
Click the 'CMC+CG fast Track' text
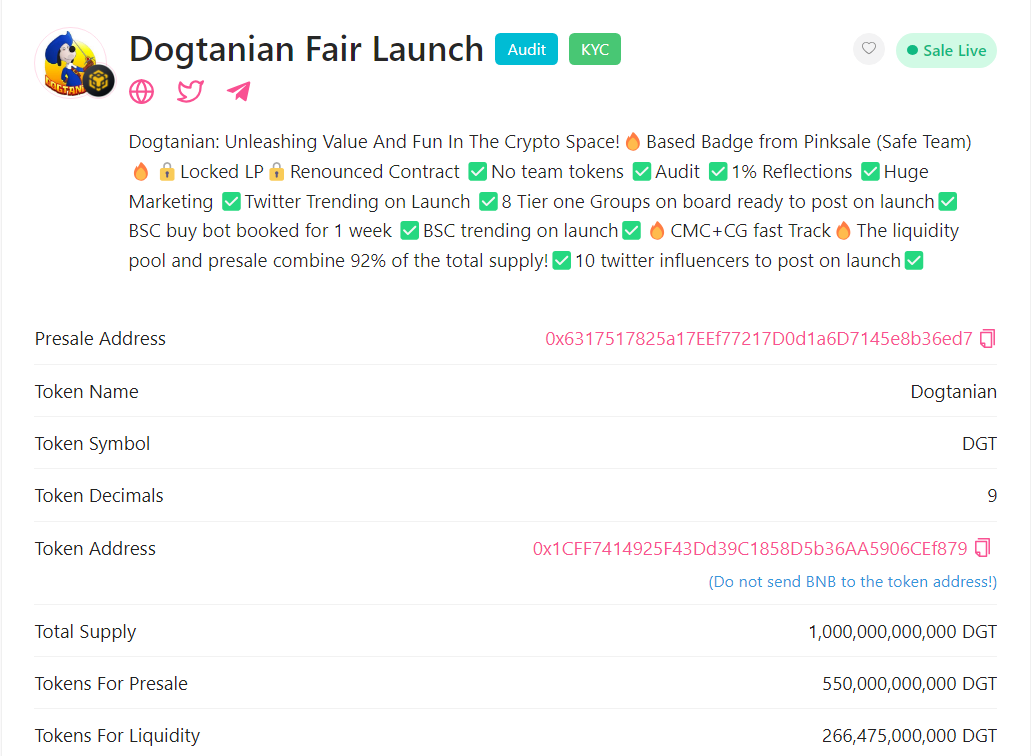(750, 231)
